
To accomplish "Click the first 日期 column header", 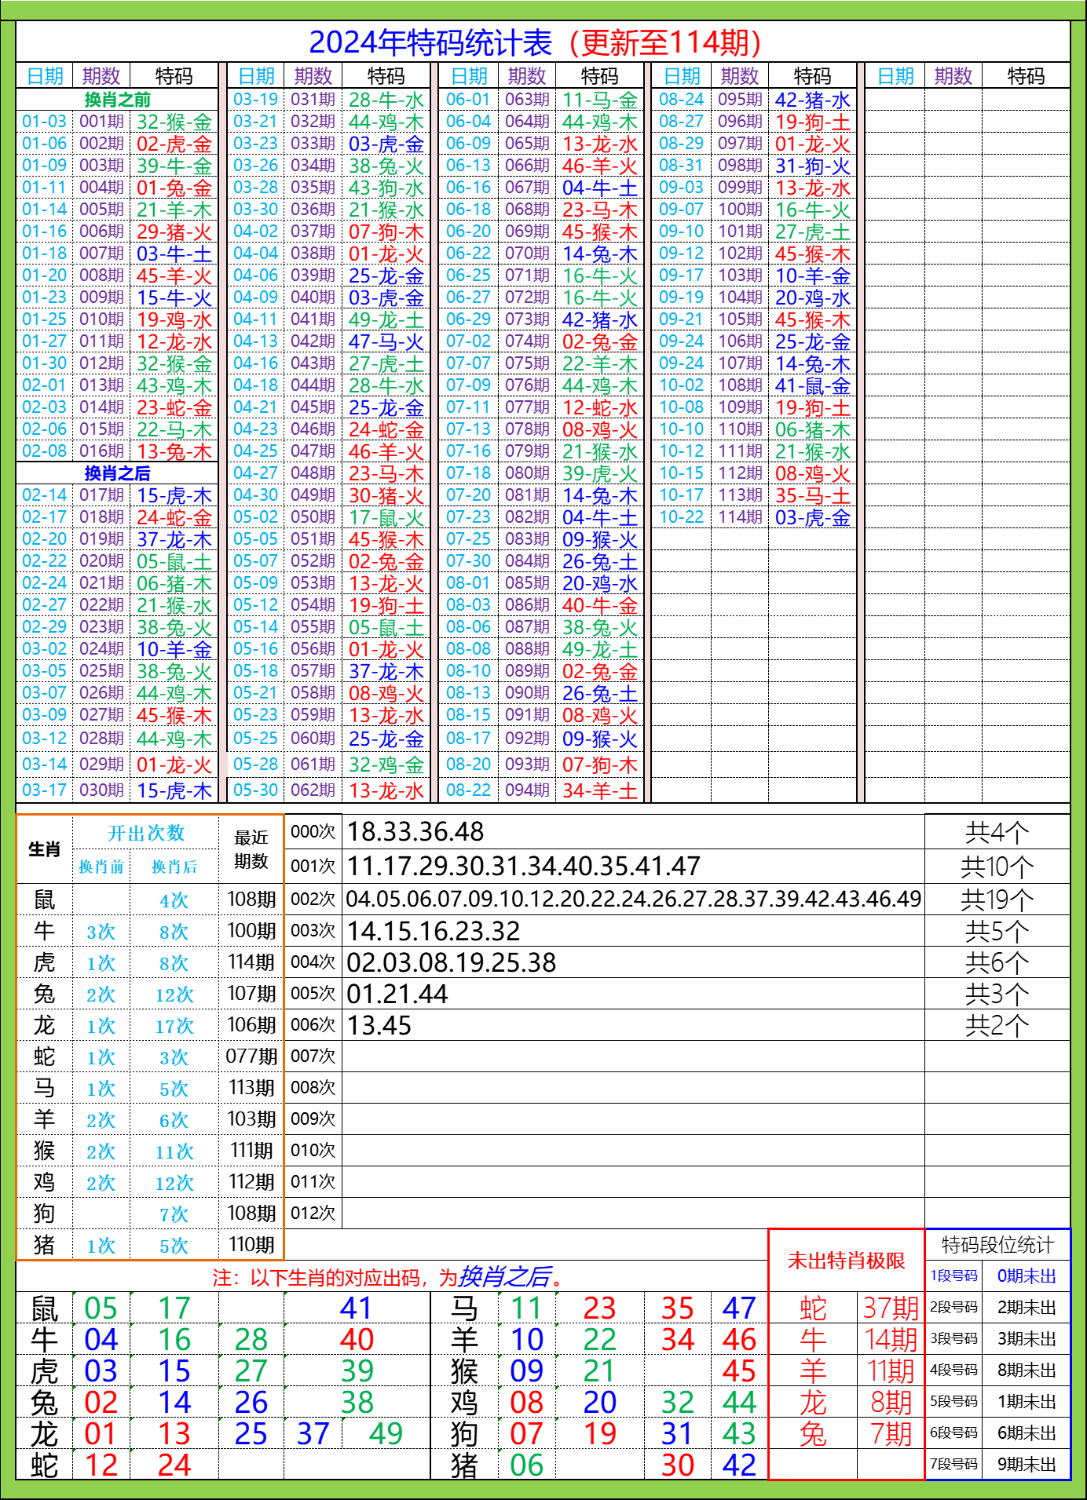I will pos(44,73).
